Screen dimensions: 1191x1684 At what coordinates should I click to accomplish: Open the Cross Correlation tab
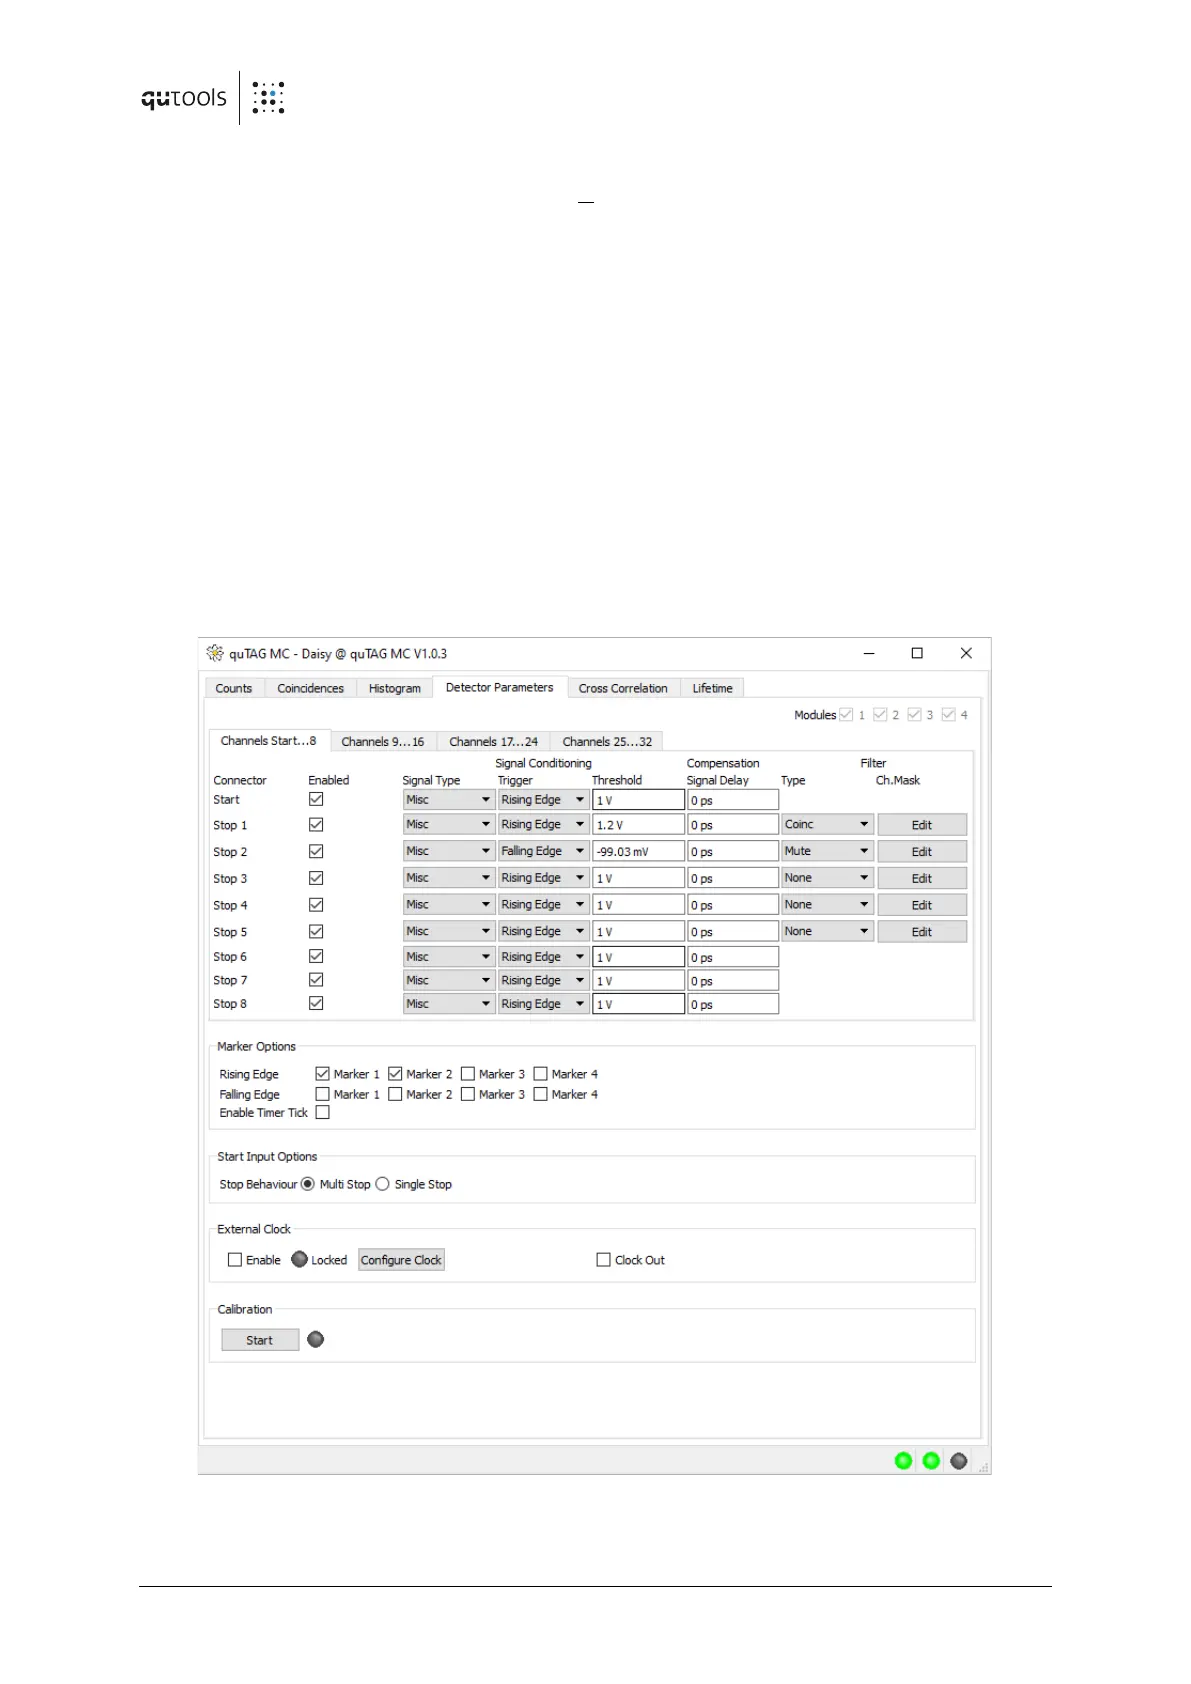pos(623,688)
